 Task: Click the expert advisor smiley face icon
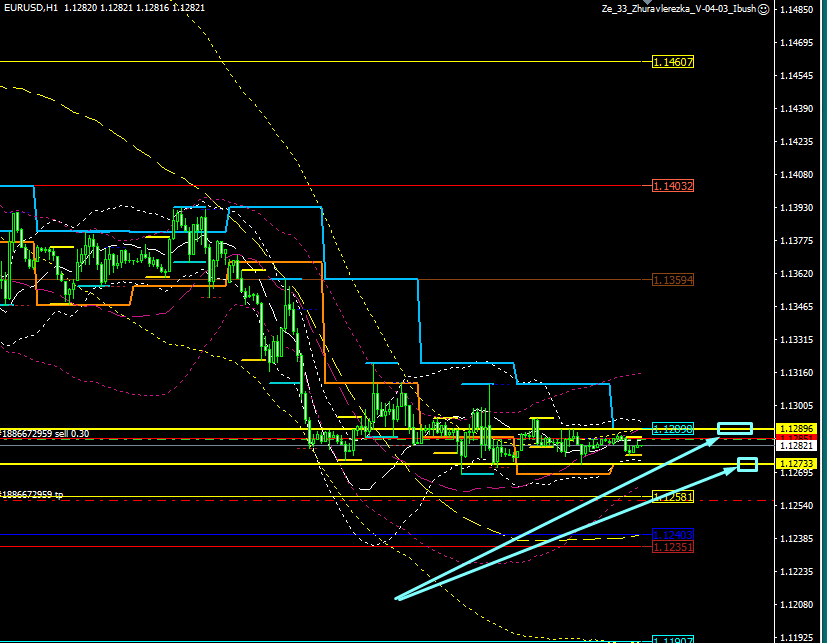coord(763,9)
